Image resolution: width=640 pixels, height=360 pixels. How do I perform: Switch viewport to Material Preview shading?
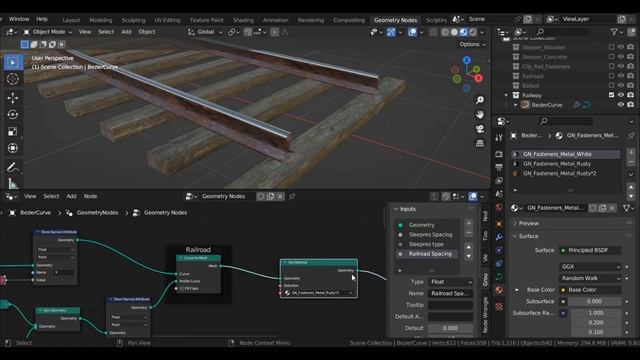click(464, 32)
